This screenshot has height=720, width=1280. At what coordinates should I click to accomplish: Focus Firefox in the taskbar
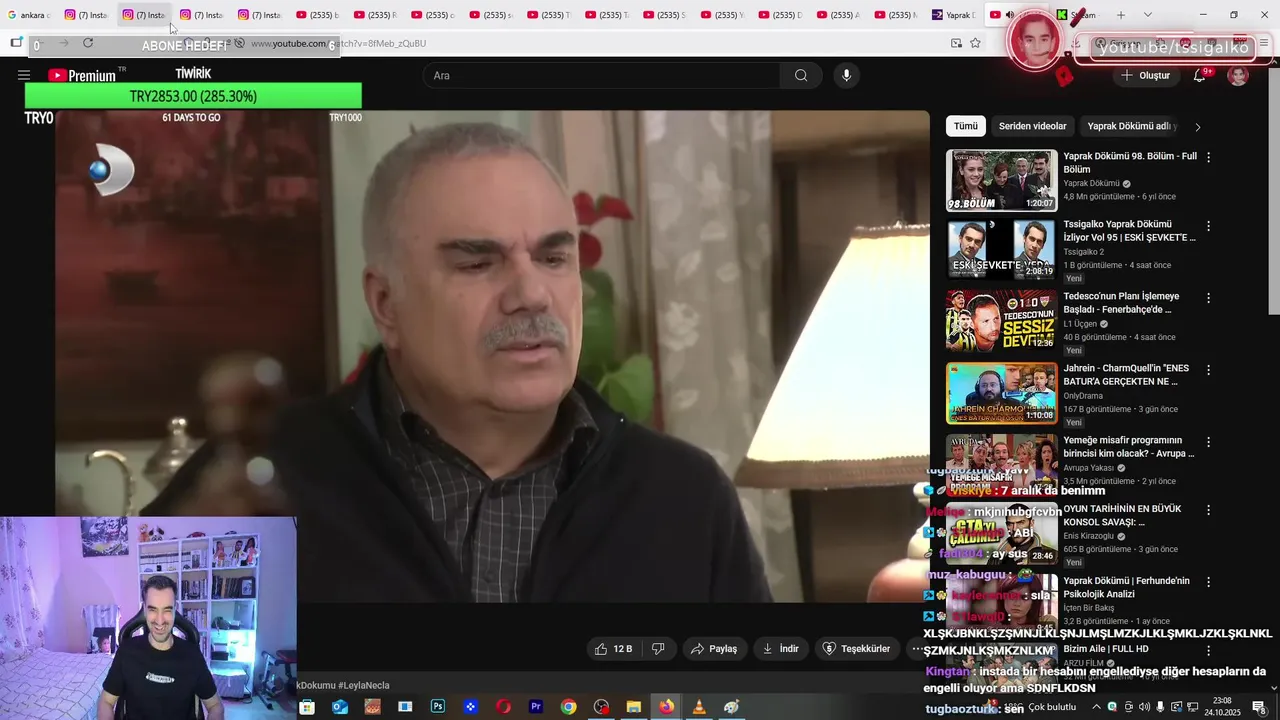tap(666, 707)
